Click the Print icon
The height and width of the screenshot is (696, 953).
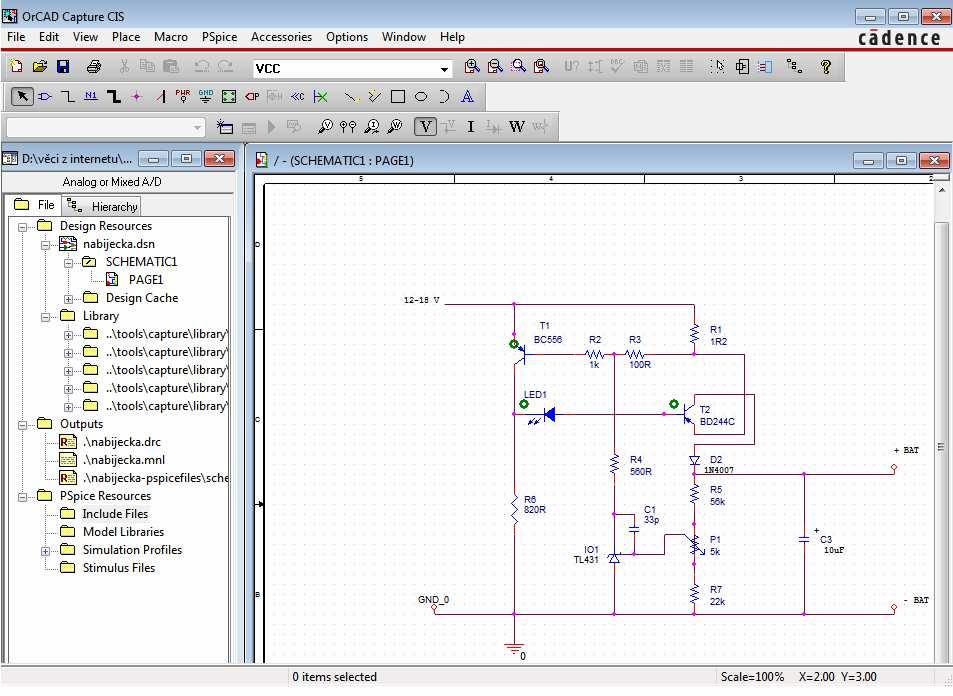pos(94,67)
